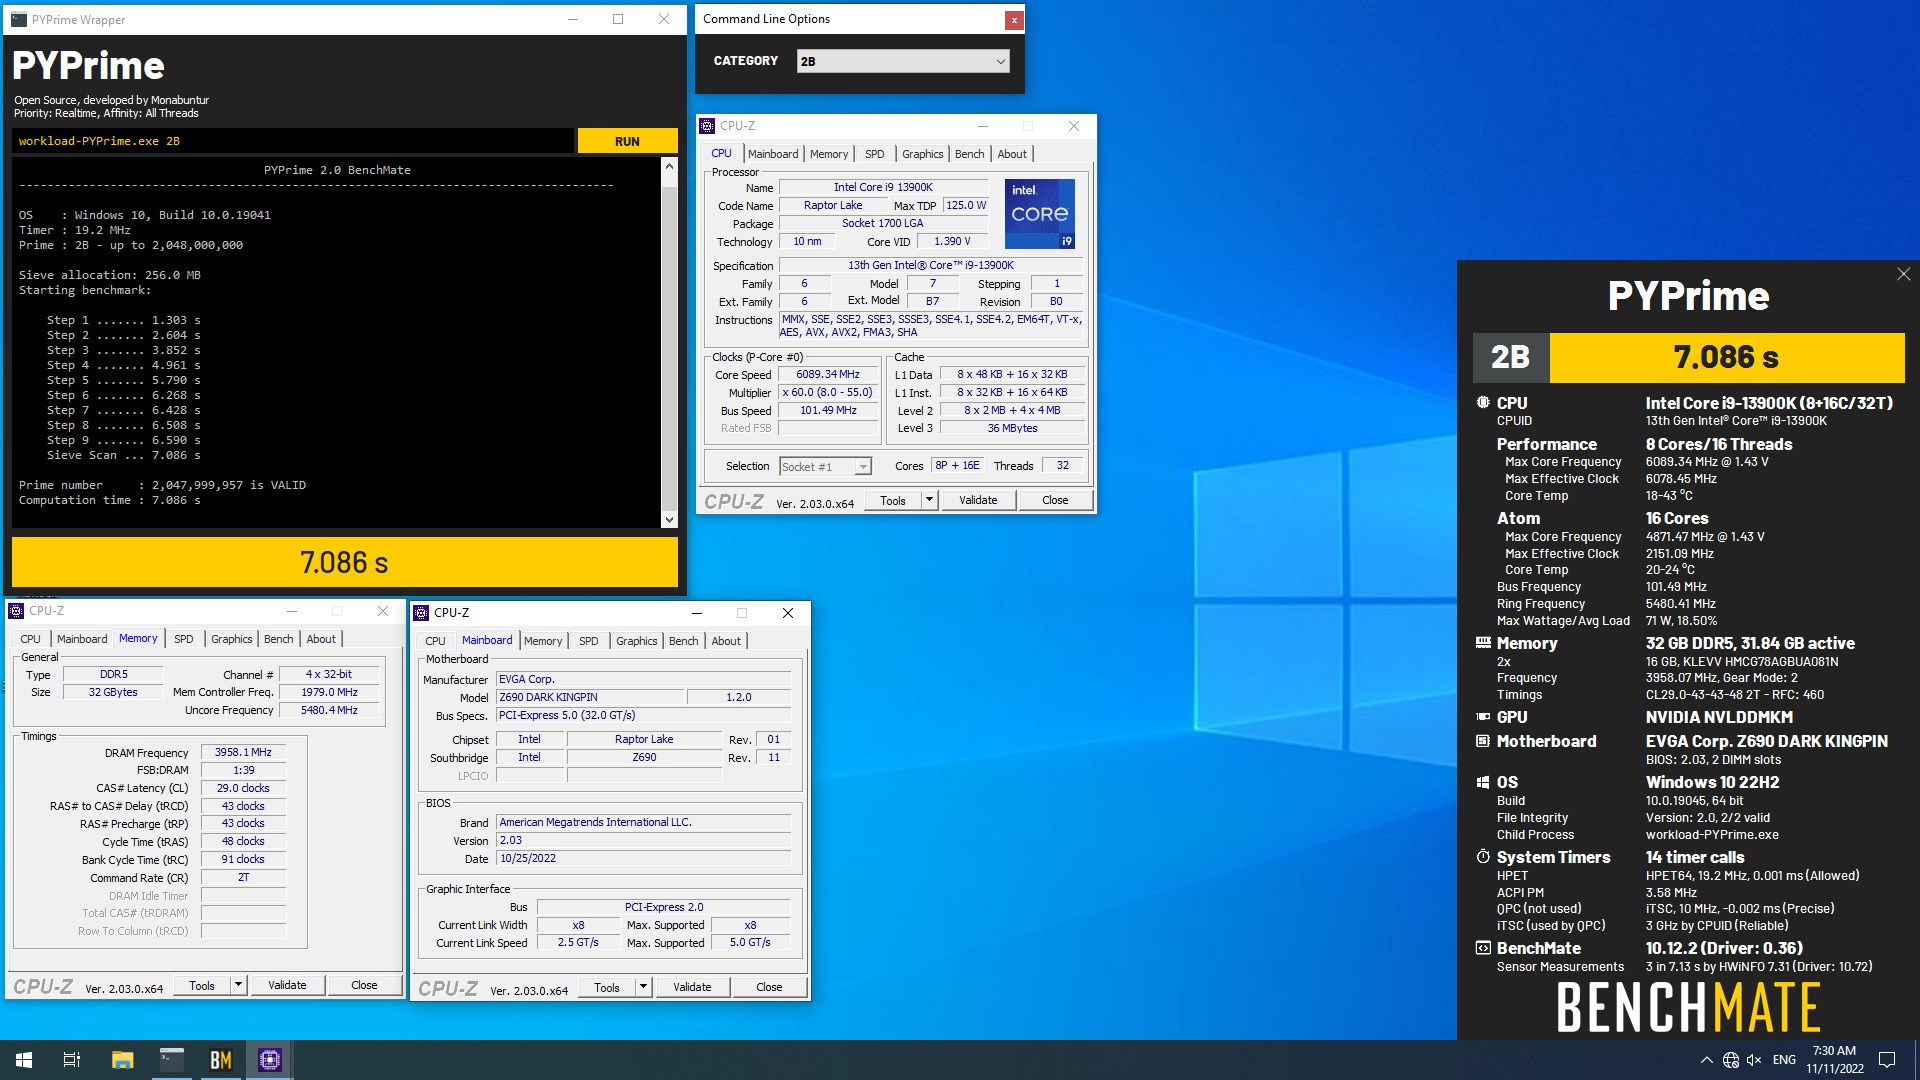Viewport: 1920px width, 1080px height.
Task: Select CPU tab in Memory CPU-Z window
Action: click(x=31, y=639)
